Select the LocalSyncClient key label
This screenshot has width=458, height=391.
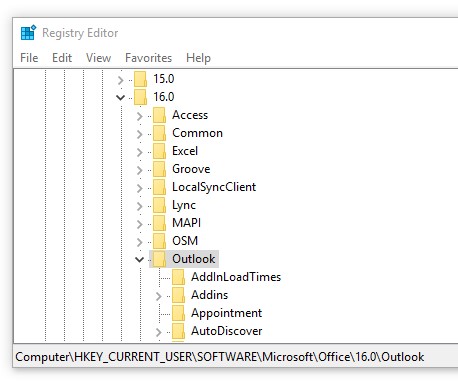tap(214, 187)
